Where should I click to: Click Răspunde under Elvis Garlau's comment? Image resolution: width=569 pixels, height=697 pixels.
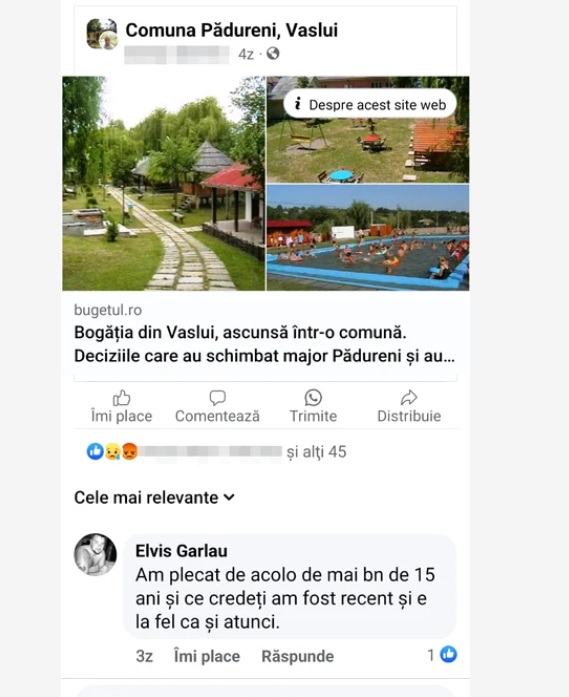pyautogui.click(x=297, y=656)
